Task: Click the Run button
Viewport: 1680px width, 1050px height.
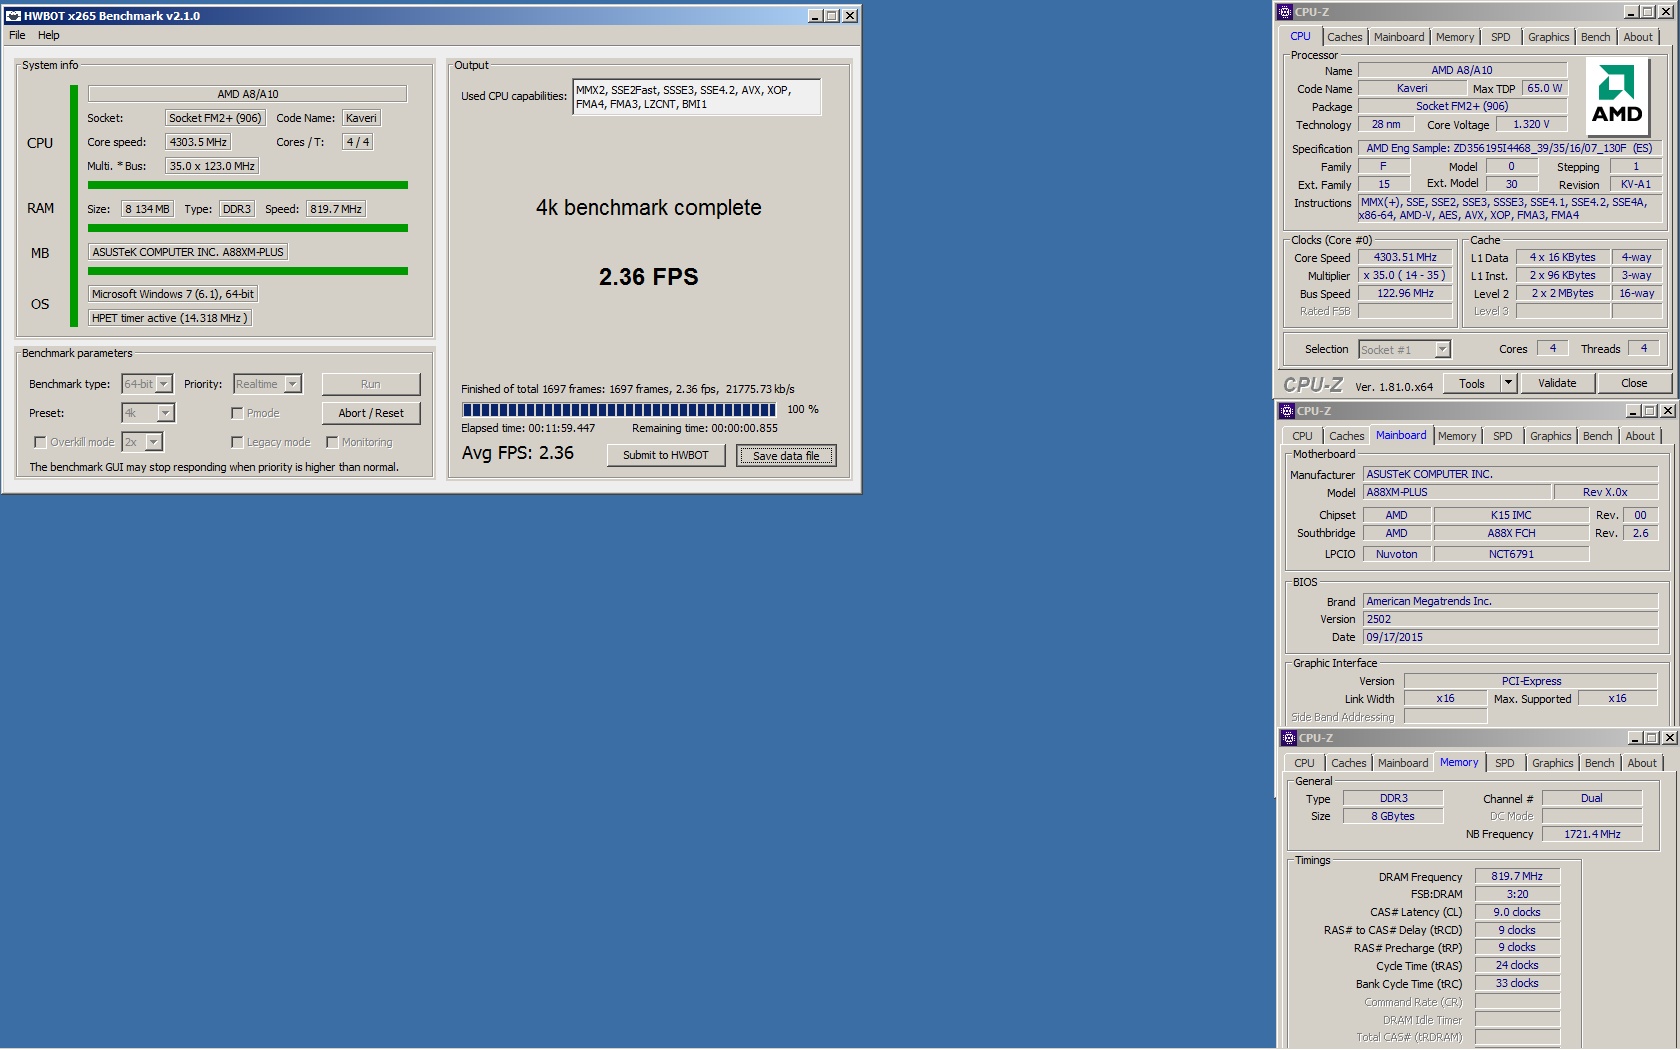Action: (371, 384)
